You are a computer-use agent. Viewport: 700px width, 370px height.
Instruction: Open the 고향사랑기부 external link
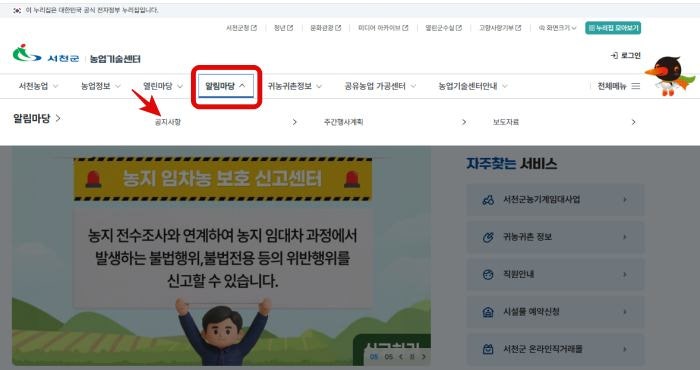(x=500, y=28)
